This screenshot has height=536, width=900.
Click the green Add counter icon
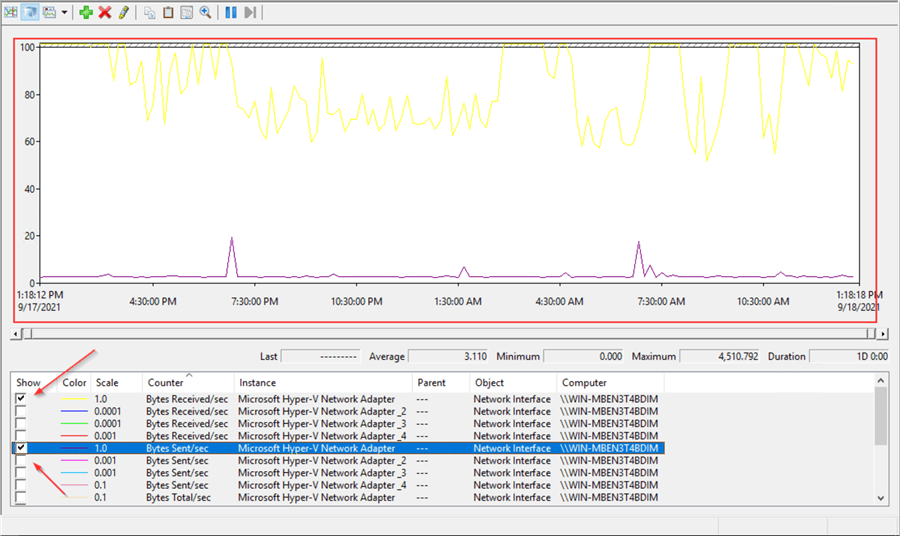(86, 12)
